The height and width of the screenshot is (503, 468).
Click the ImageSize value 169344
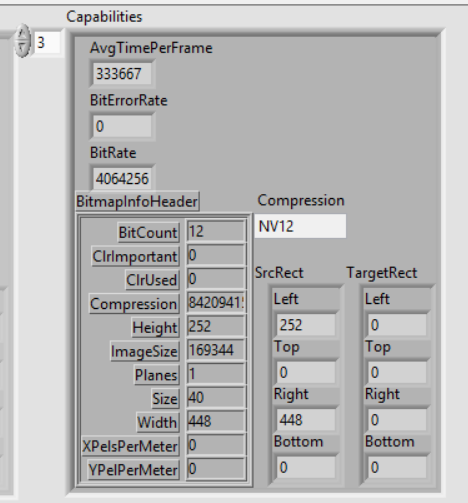click(216, 350)
